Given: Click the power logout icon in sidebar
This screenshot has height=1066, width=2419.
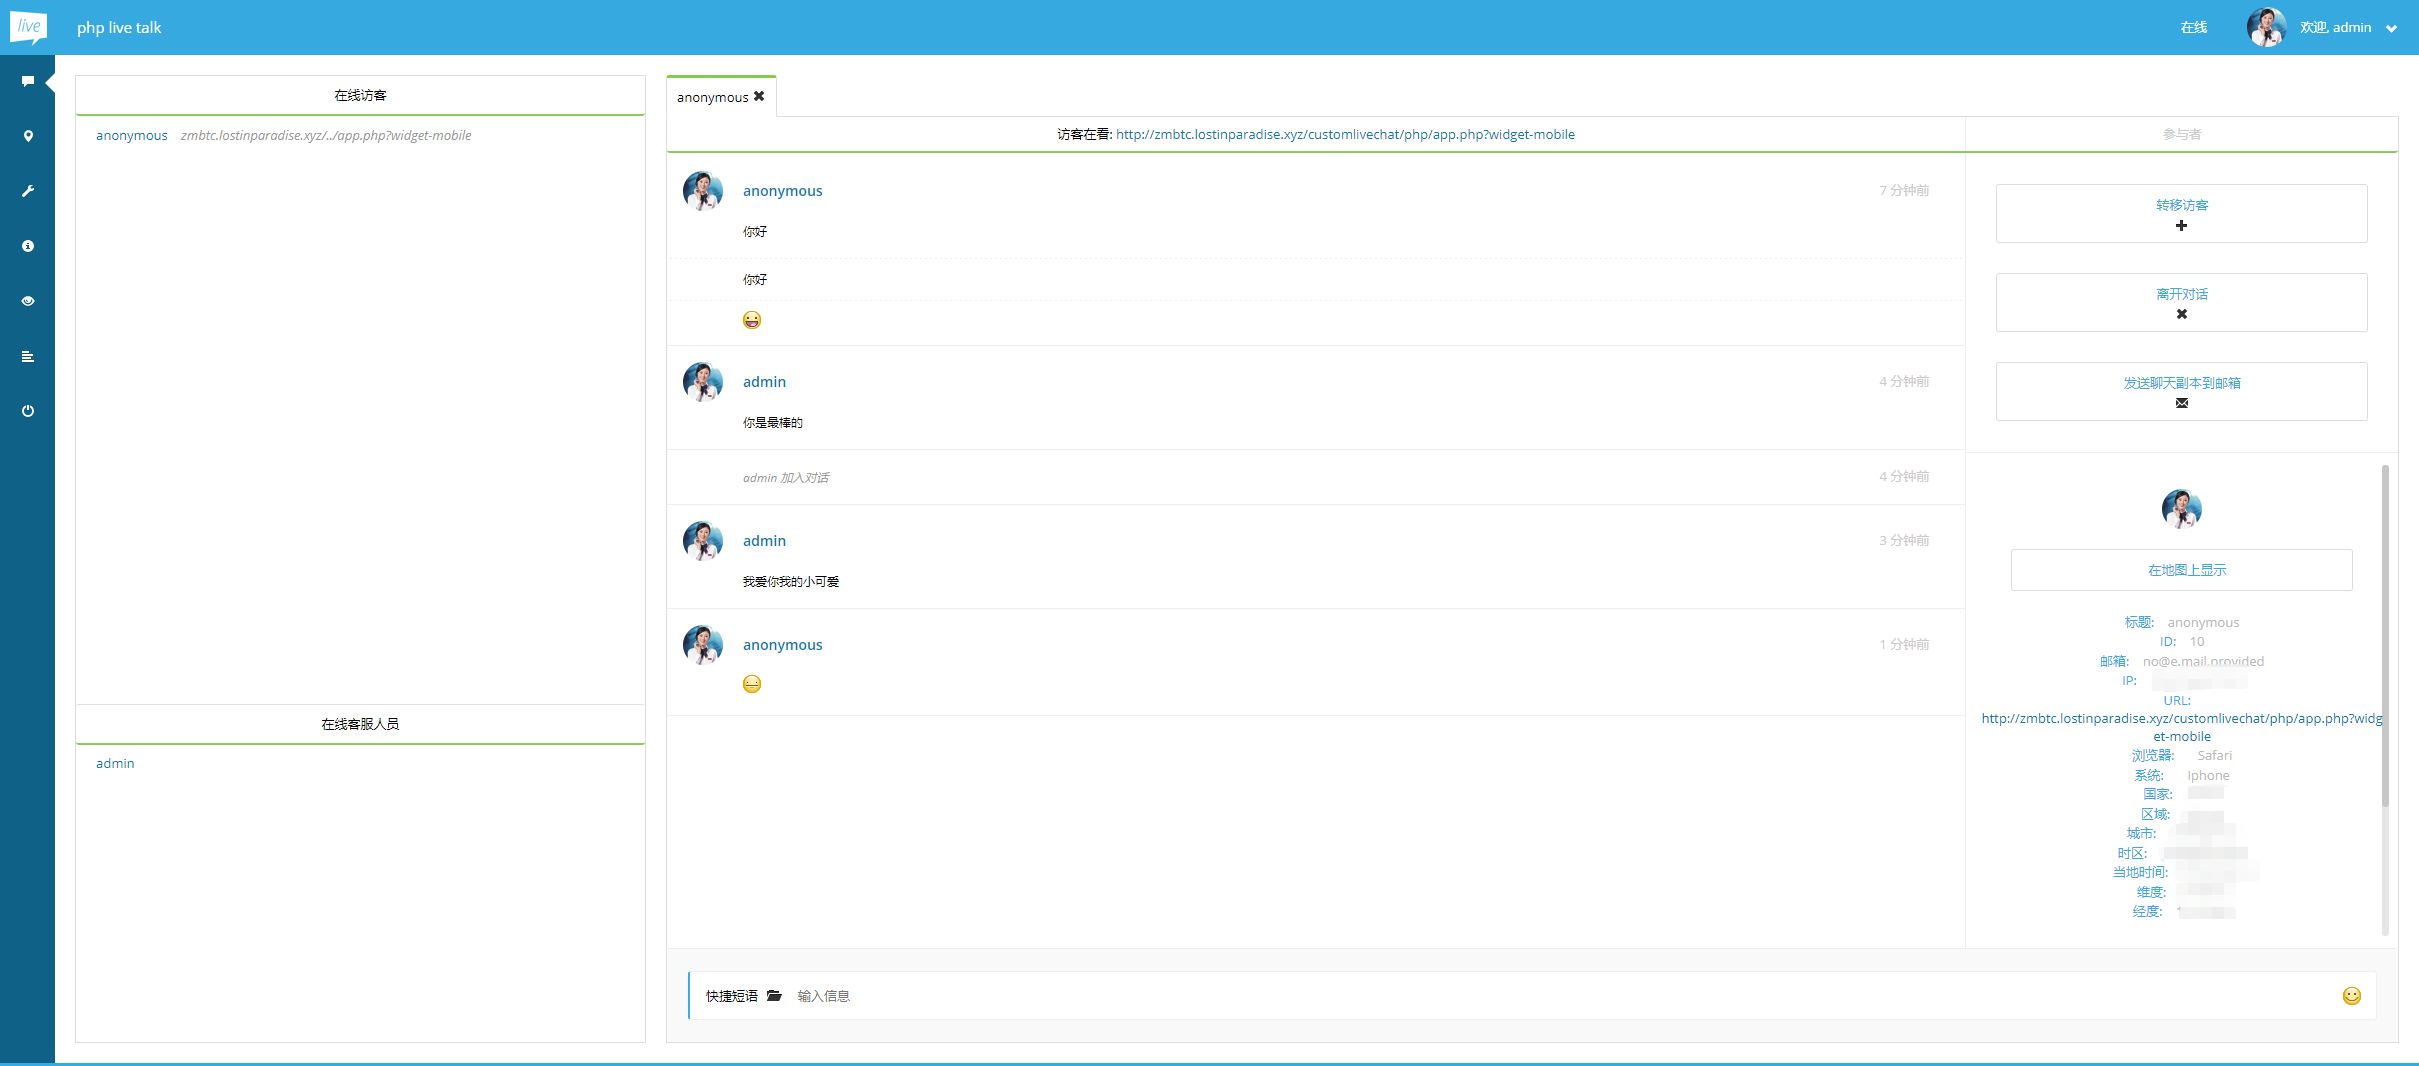Looking at the screenshot, I should point(28,411).
